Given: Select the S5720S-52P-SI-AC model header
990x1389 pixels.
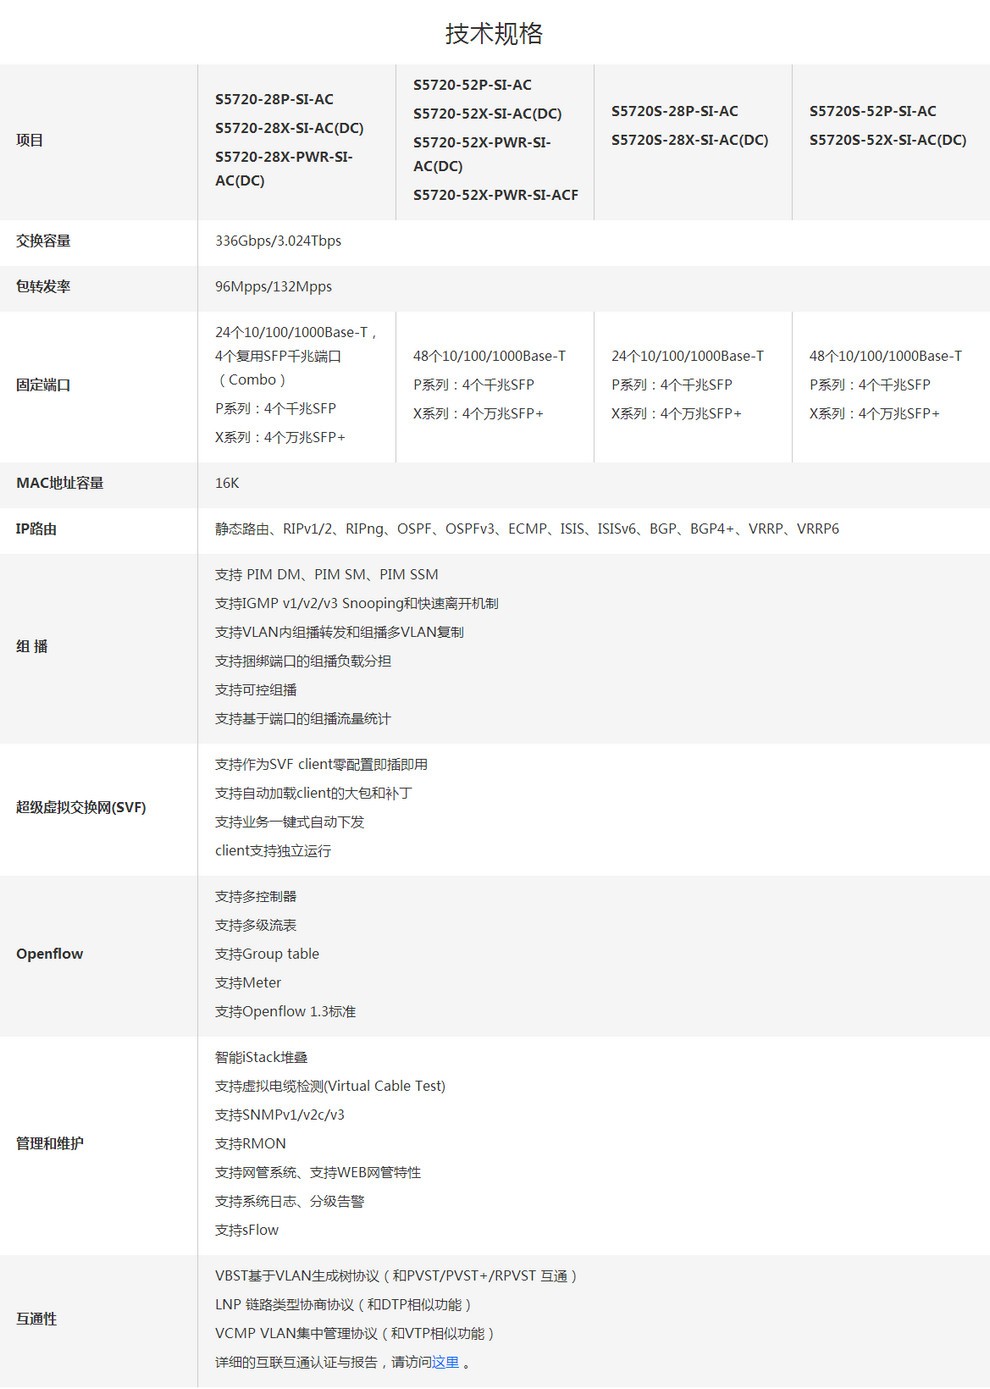Looking at the screenshot, I should tap(872, 111).
